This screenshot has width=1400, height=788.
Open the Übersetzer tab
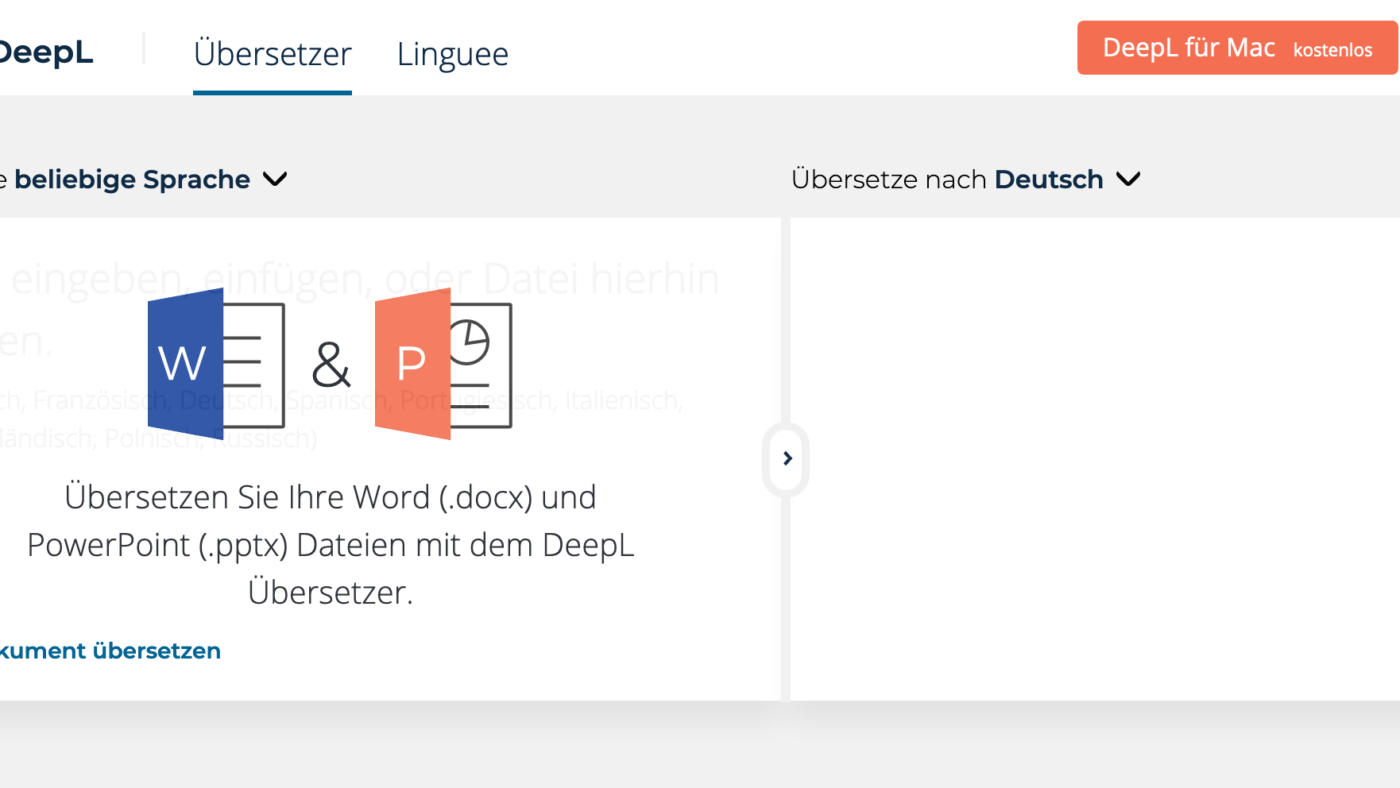pos(272,54)
